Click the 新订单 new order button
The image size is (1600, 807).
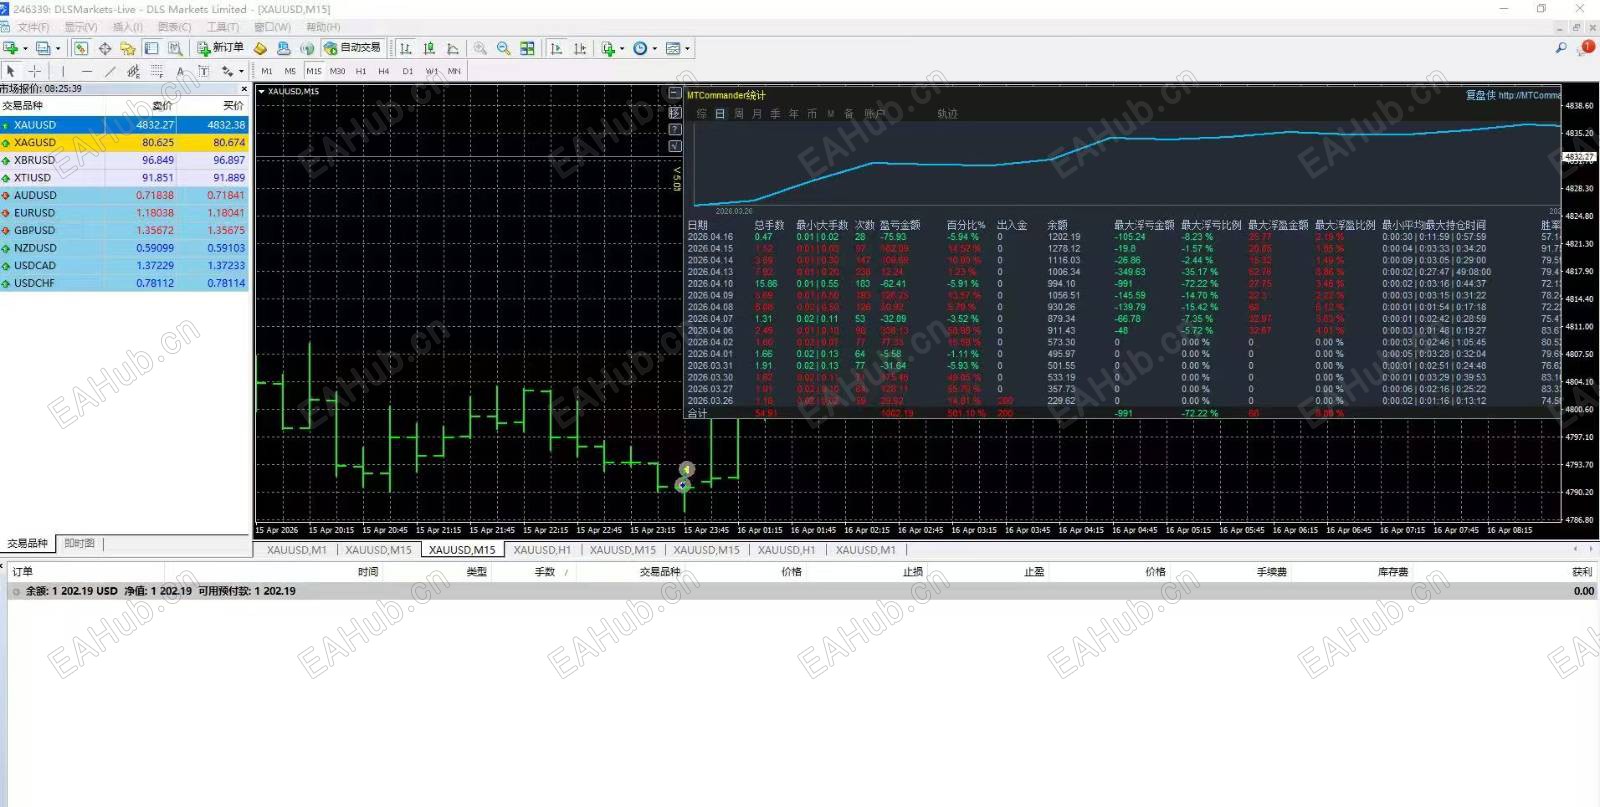point(220,48)
